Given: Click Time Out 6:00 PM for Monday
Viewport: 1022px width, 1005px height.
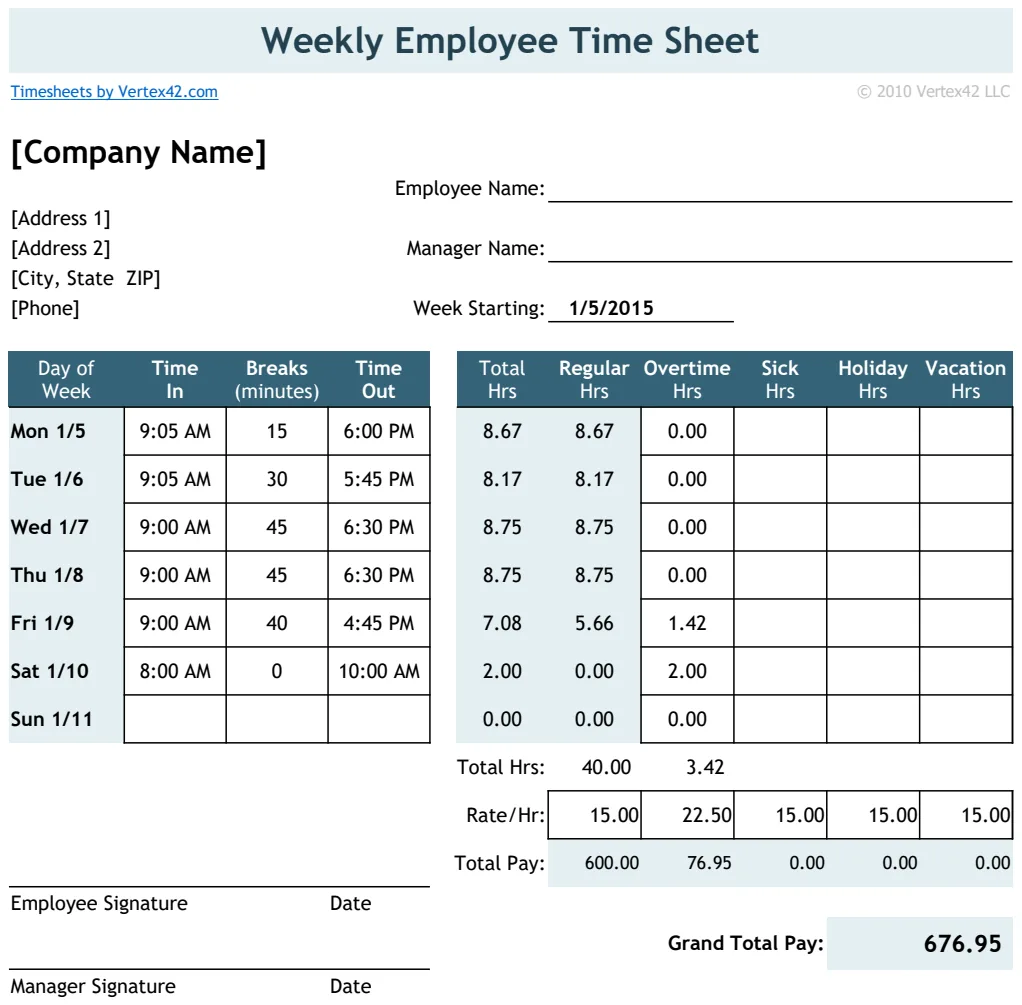Looking at the screenshot, I should (379, 431).
